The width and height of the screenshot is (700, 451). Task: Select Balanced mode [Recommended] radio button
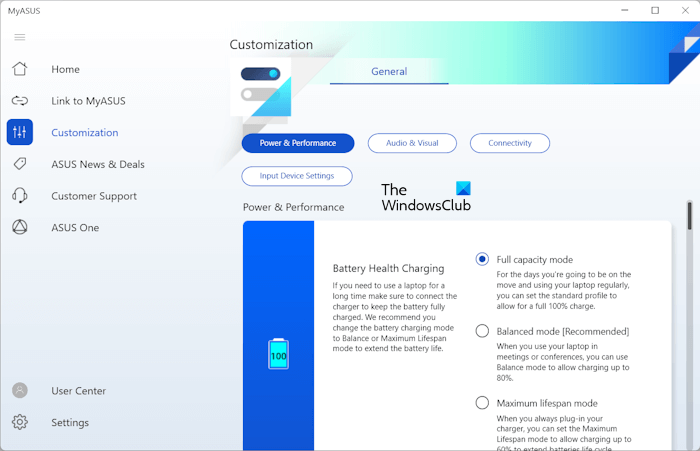tap(482, 331)
